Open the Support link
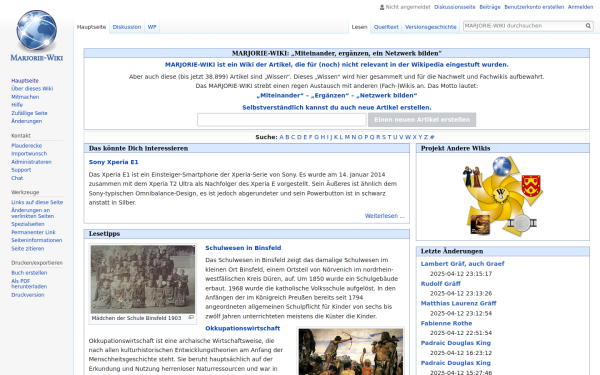600x375 pixels. tap(21, 170)
